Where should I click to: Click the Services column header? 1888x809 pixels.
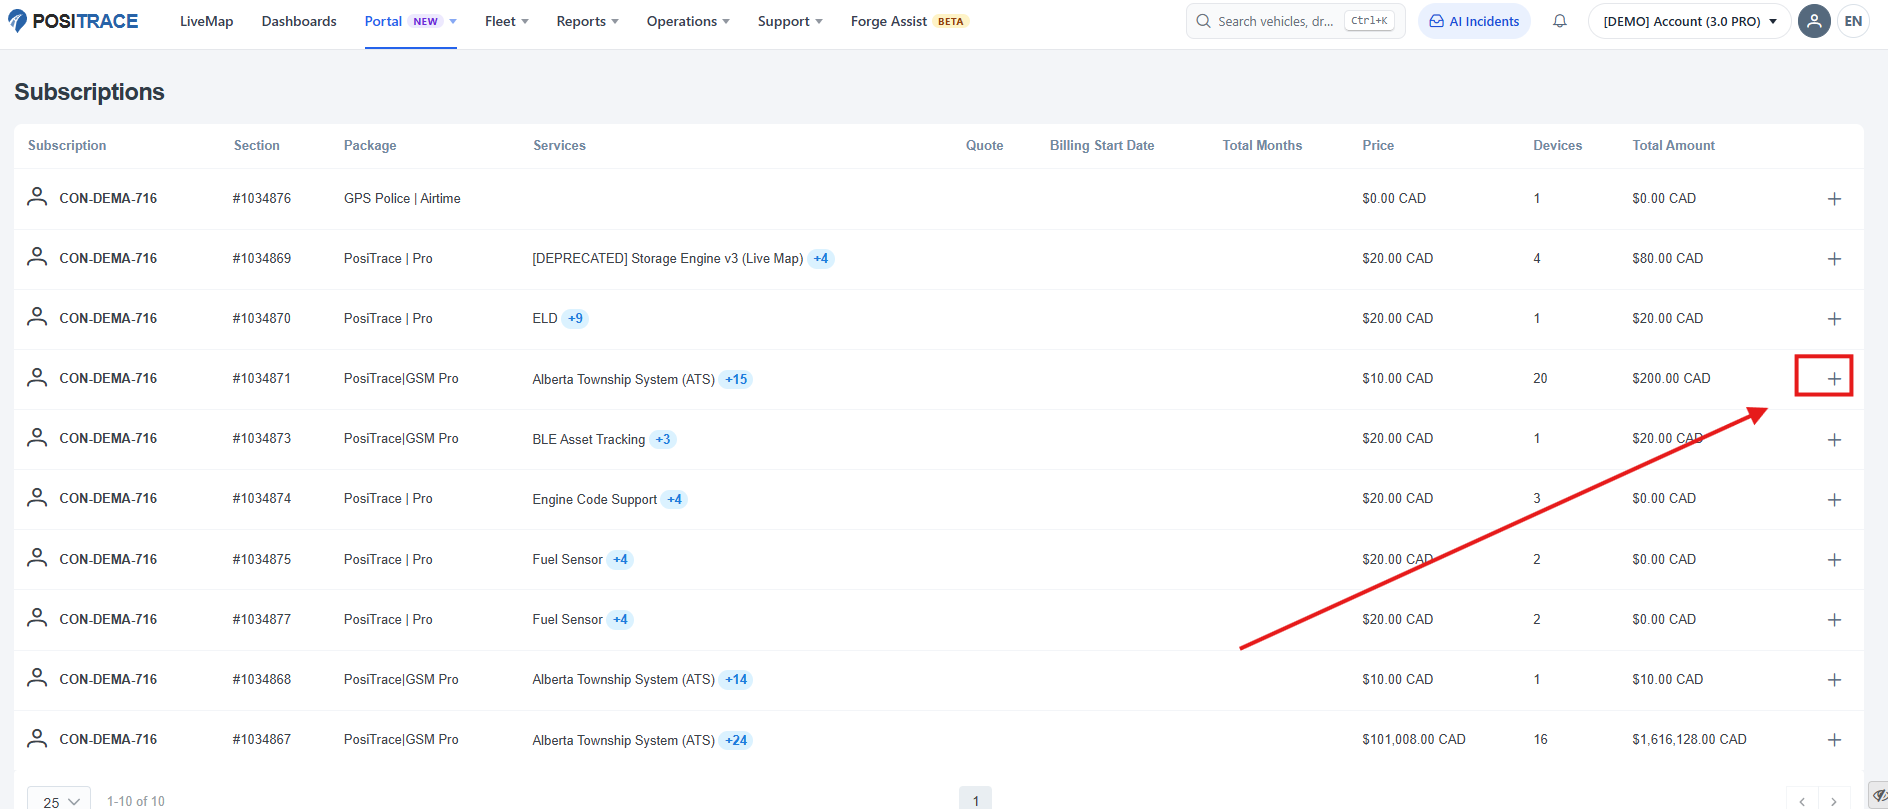tap(559, 145)
